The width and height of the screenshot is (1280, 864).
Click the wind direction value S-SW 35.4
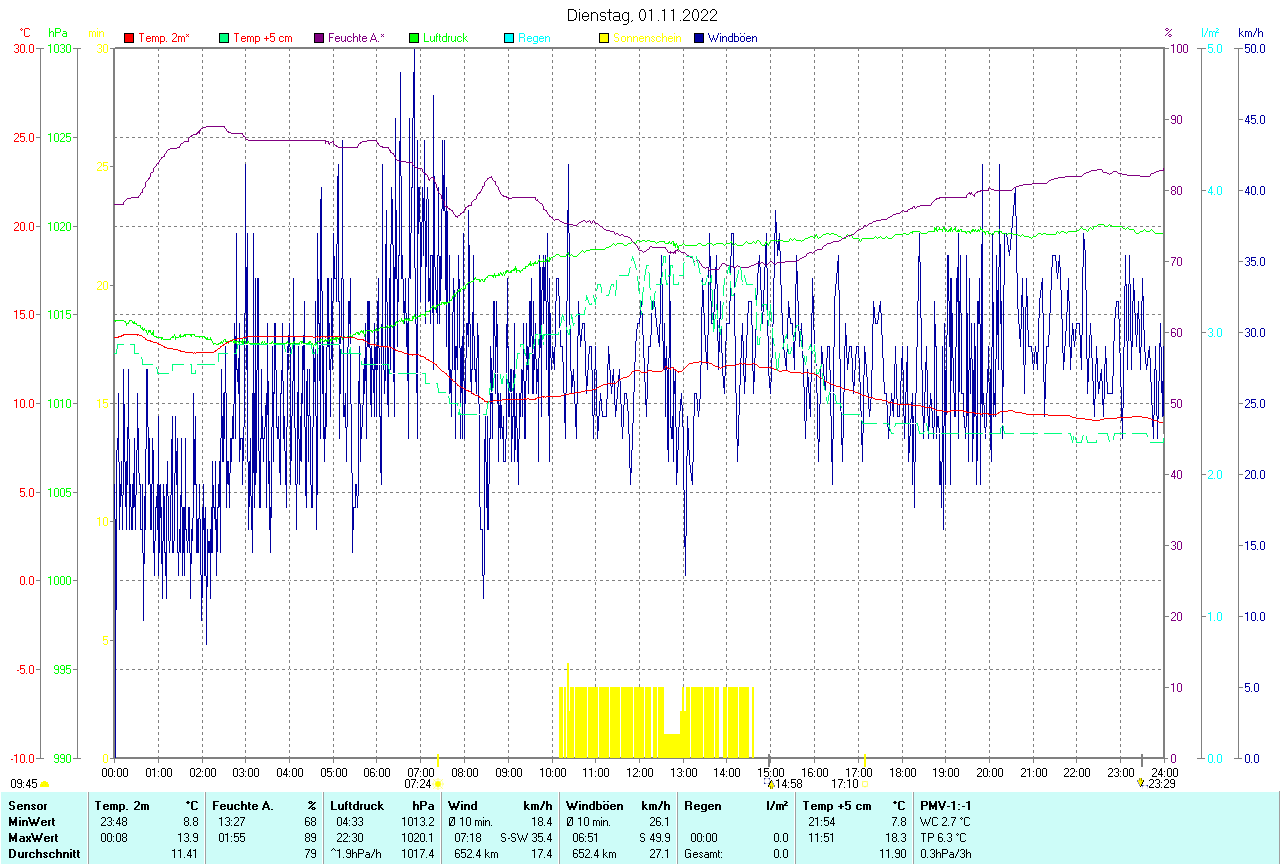point(527,837)
